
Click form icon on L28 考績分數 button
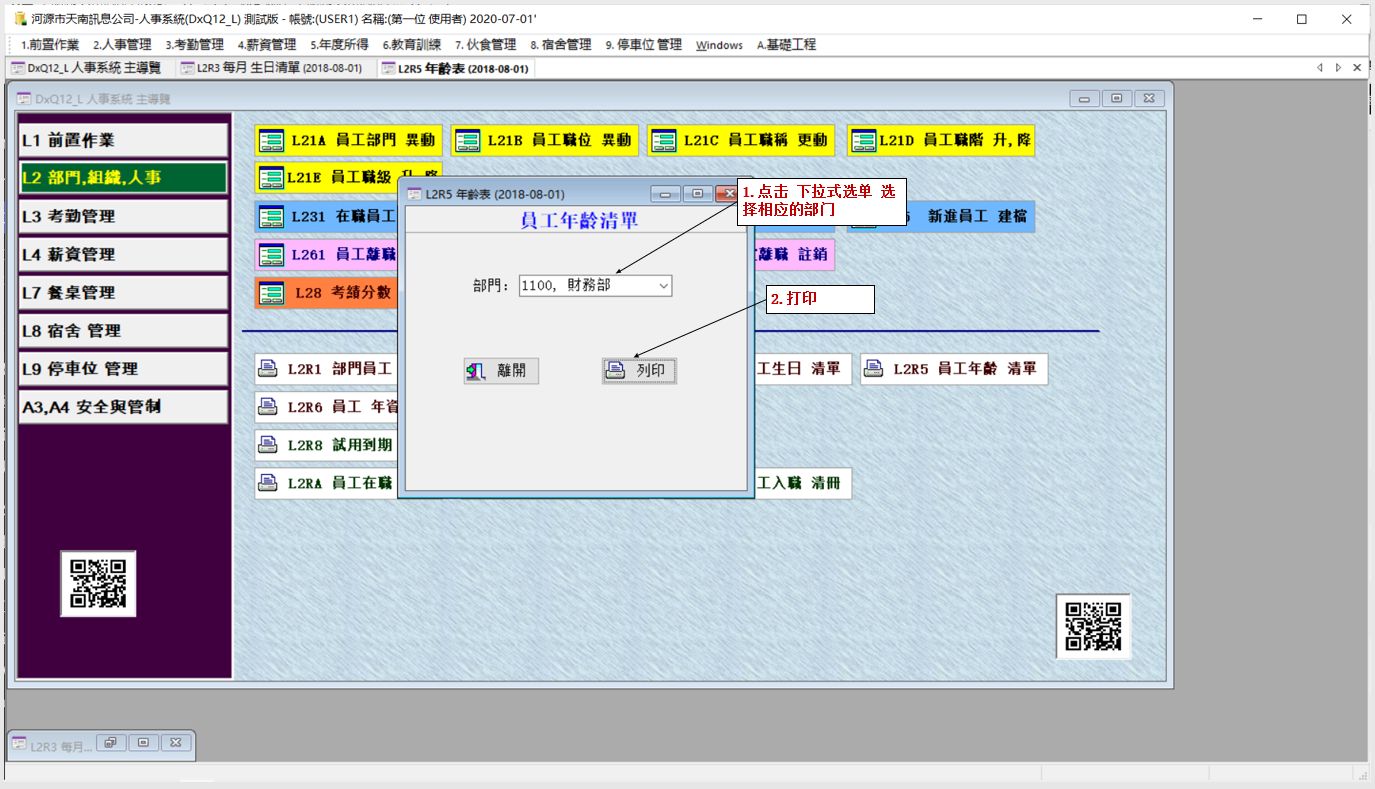pos(271,293)
